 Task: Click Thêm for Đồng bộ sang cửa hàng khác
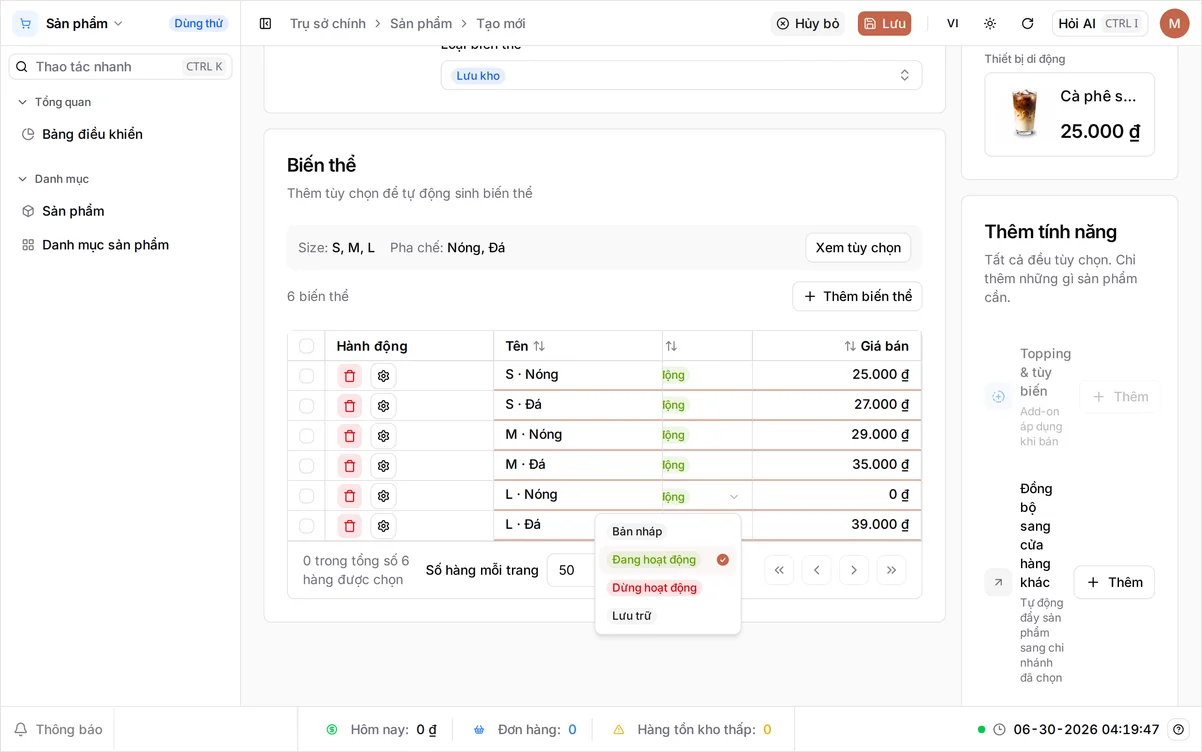click(1114, 582)
